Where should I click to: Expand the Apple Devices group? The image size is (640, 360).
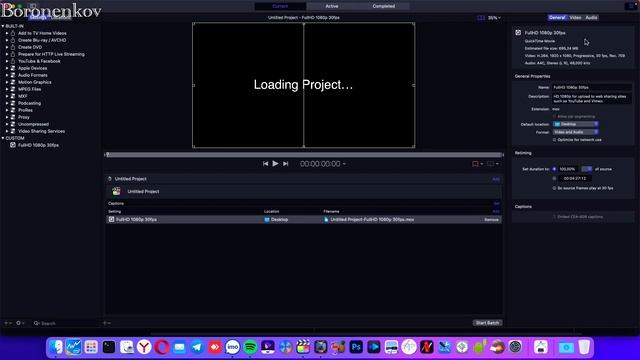7,68
